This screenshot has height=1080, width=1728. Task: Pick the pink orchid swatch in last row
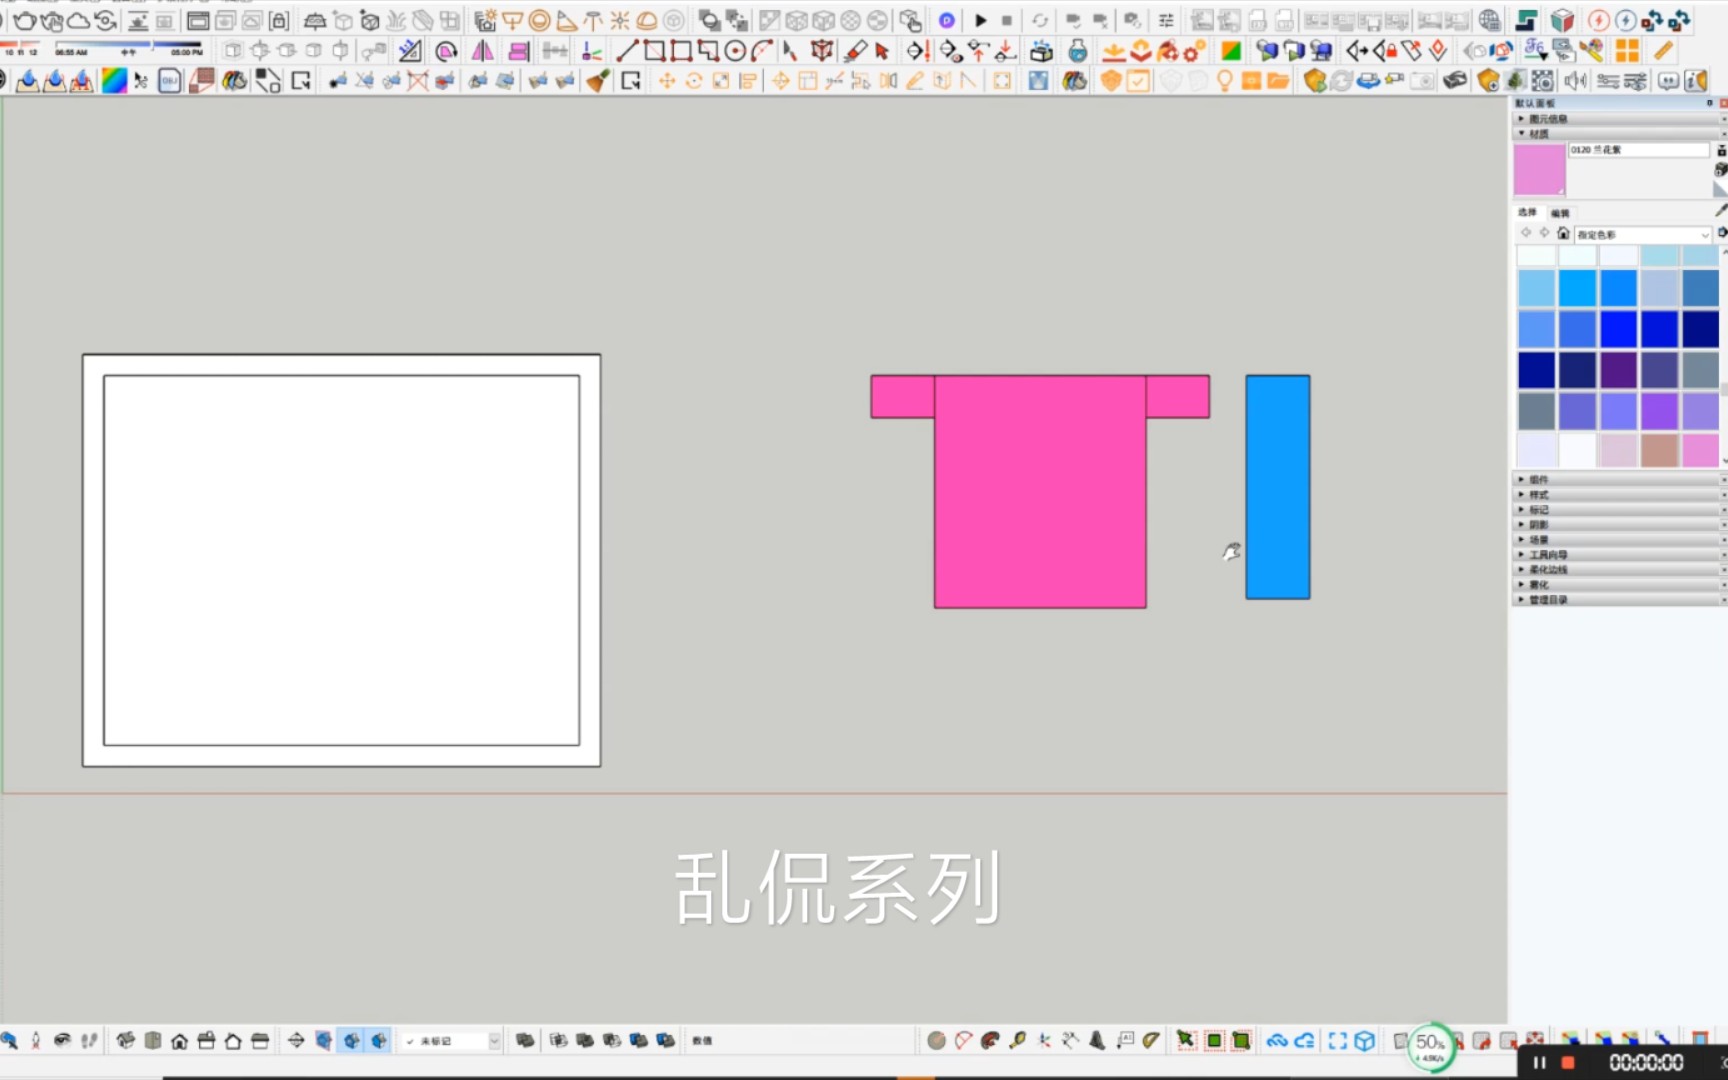(x=1700, y=450)
